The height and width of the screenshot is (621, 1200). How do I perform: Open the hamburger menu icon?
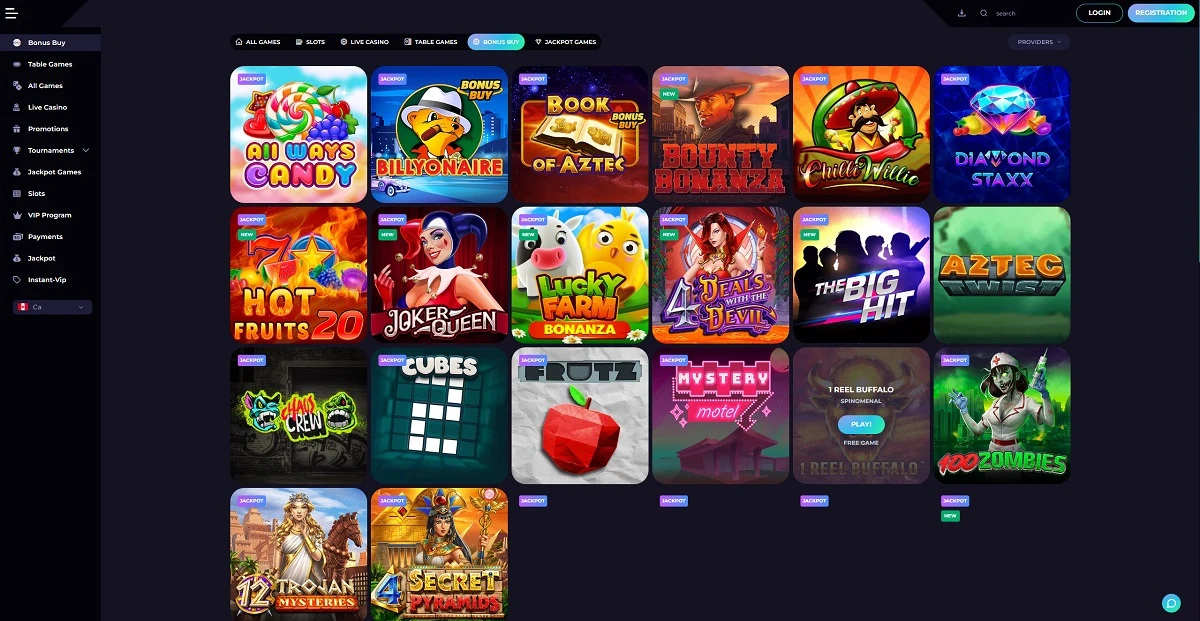tap(12, 13)
